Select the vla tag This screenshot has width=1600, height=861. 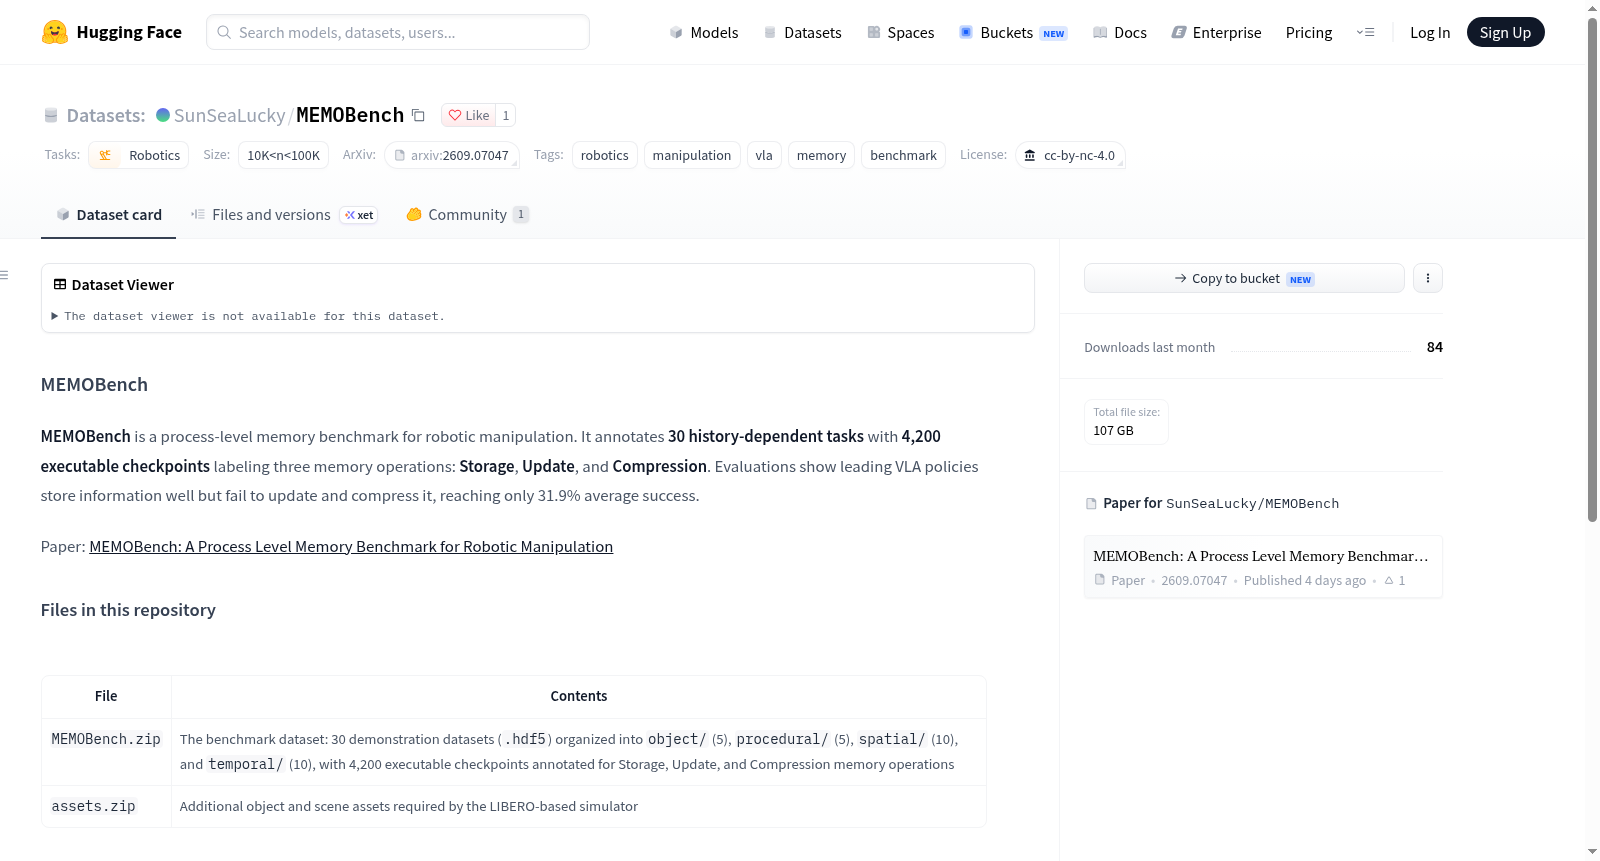coord(764,155)
